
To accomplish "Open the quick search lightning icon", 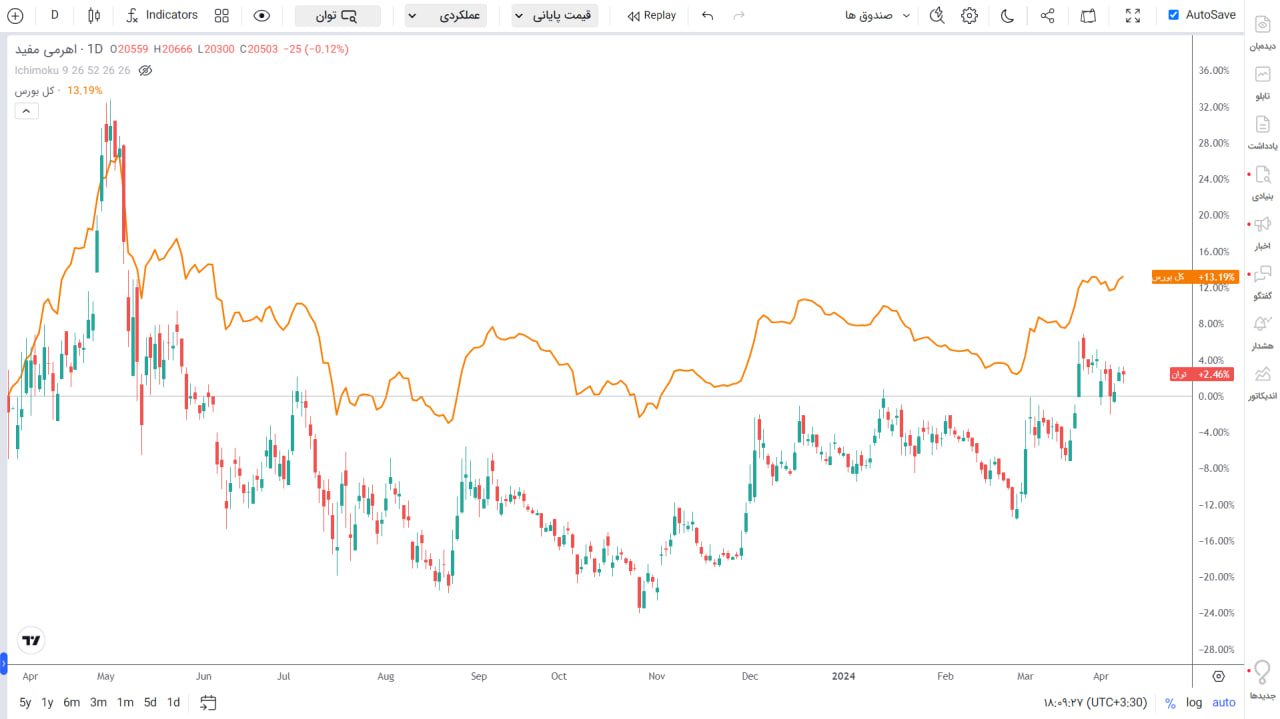I will click(x=937, y=15).
